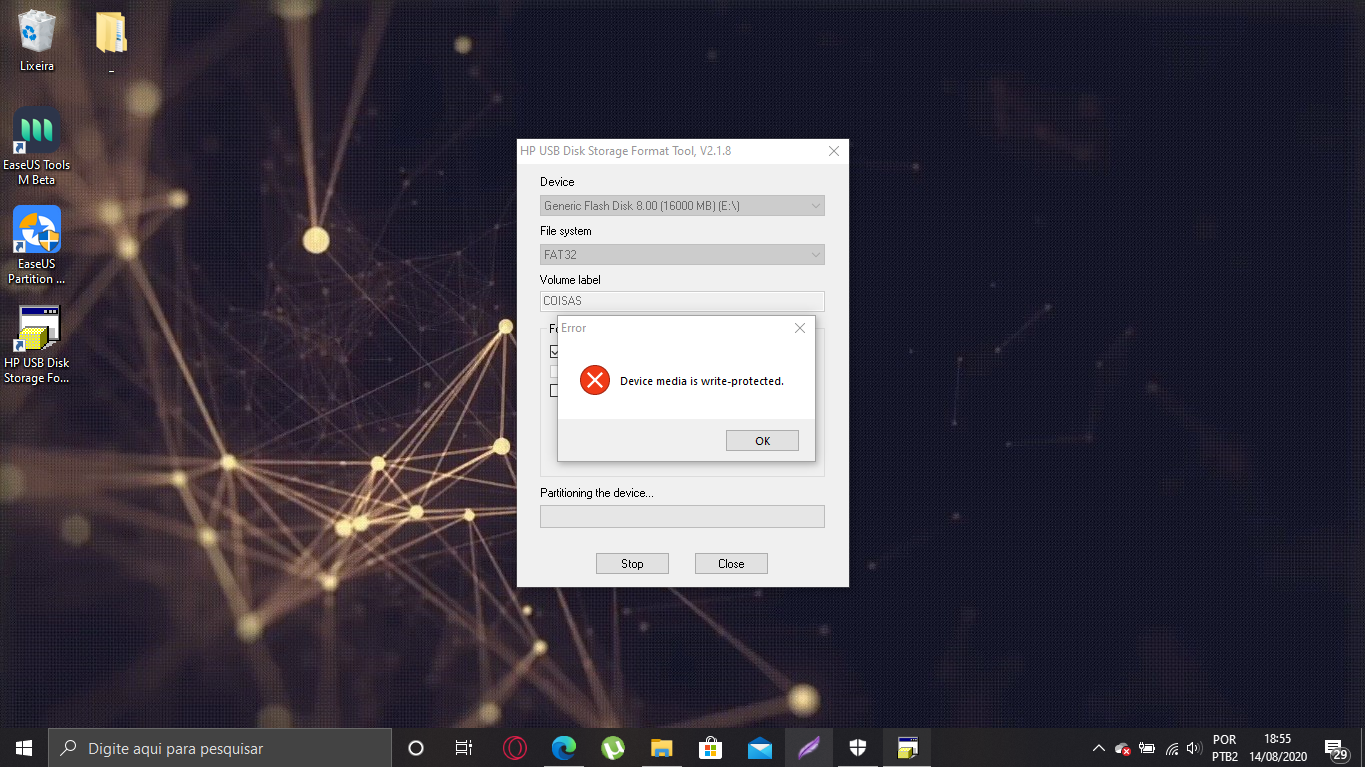The image size is (1365, 767).
Task: Click the Stop button
Action: [632, 564]
